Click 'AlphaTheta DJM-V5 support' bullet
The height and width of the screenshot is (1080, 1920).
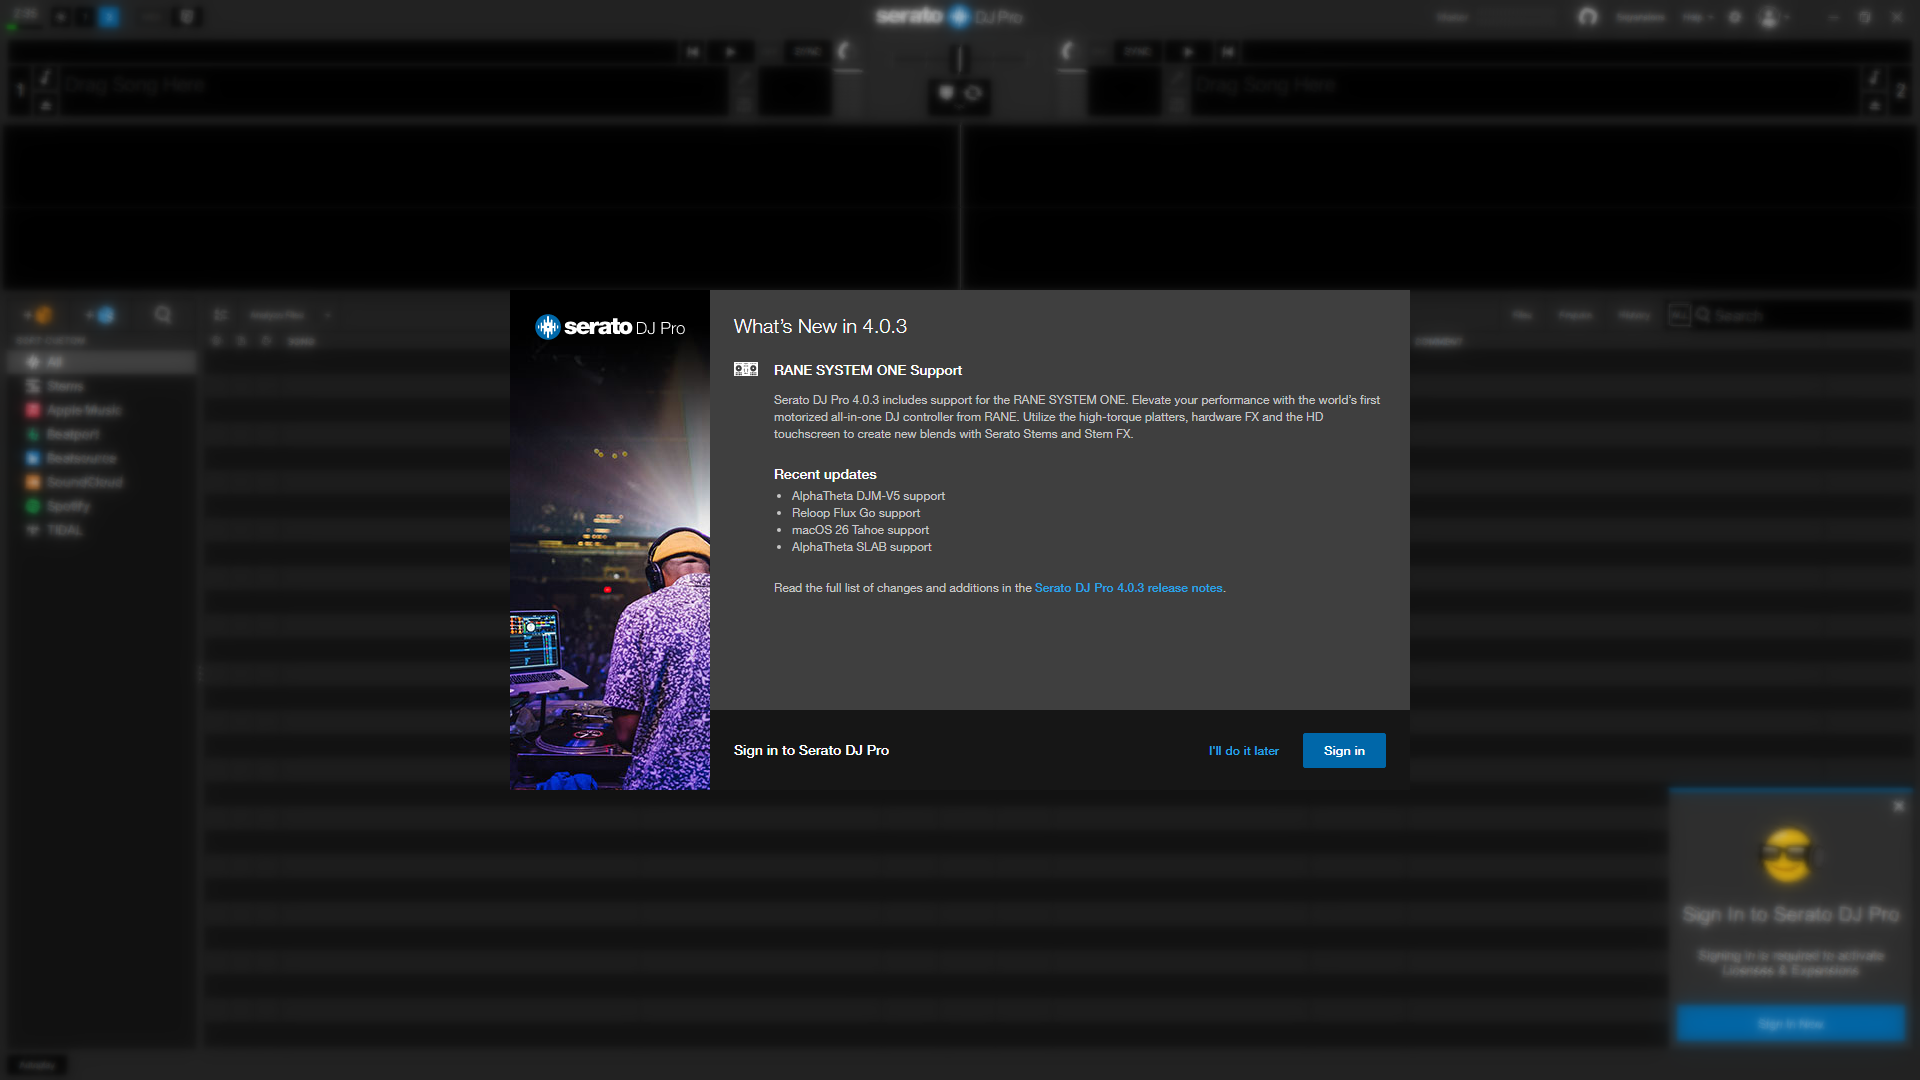coord(868,496)
